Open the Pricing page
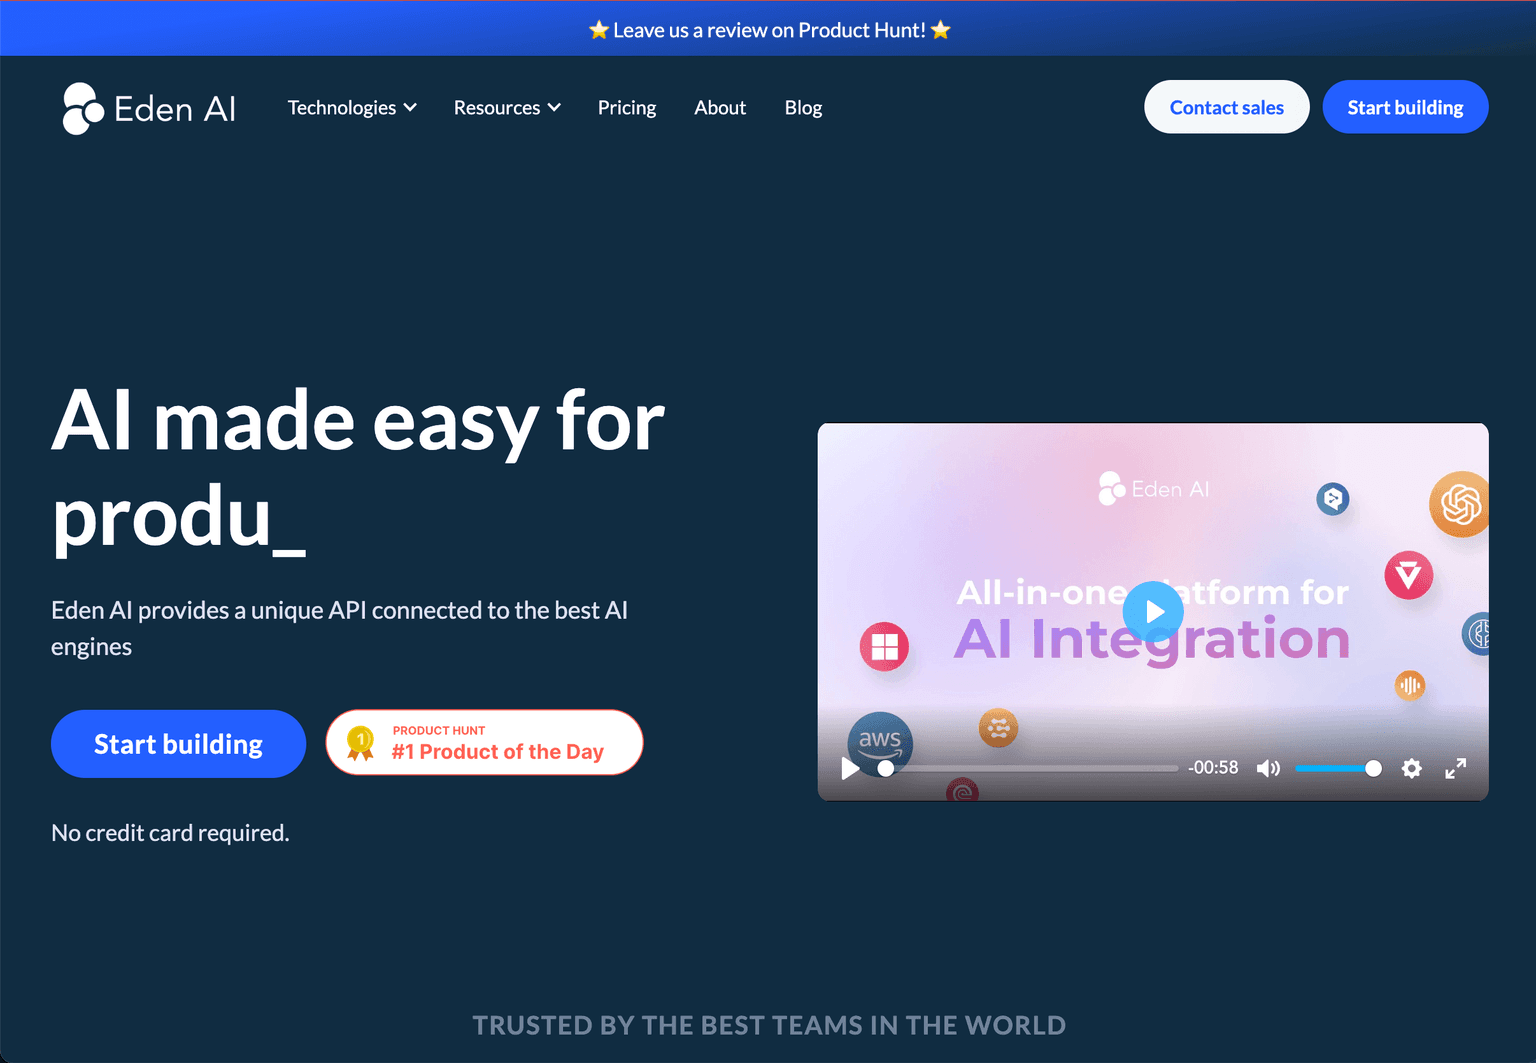This screenshot has width=1536, height=1063. [x=627, y=107]
